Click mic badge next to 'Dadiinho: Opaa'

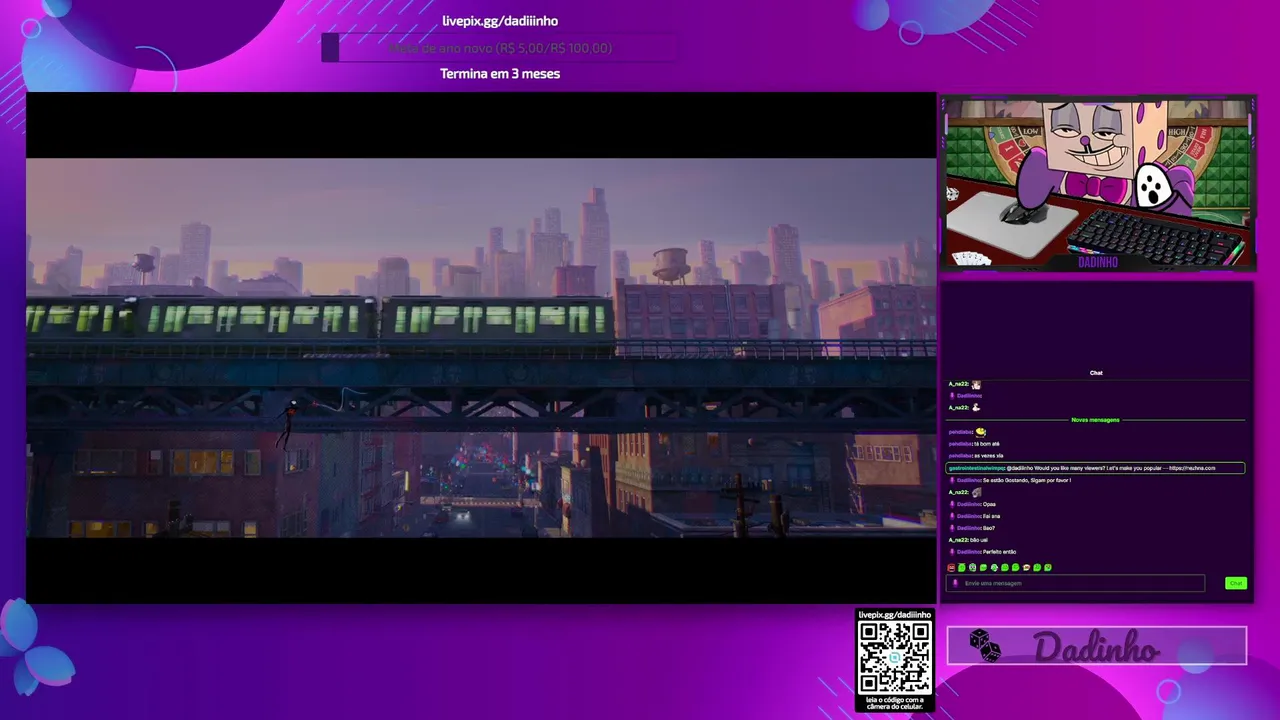952,504
